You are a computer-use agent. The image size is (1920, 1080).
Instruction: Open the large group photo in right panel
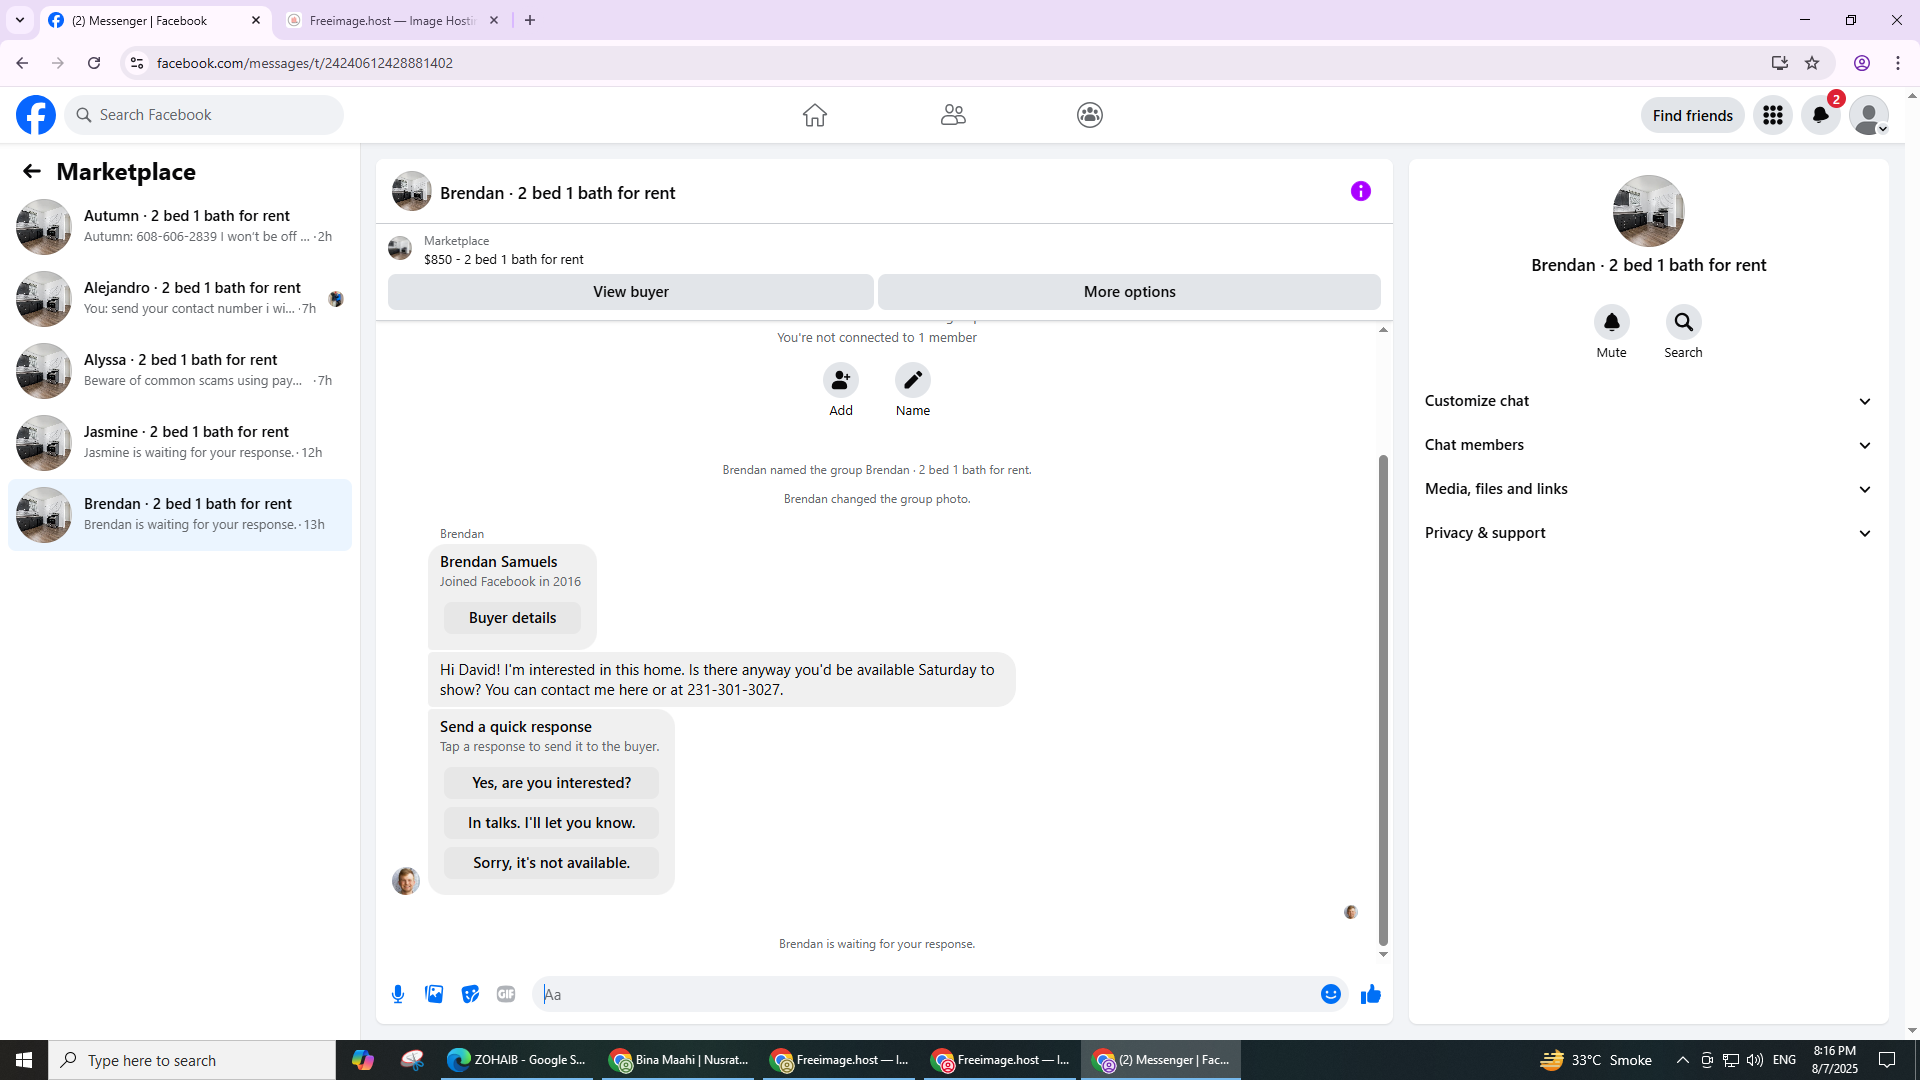click(1649, 211)
